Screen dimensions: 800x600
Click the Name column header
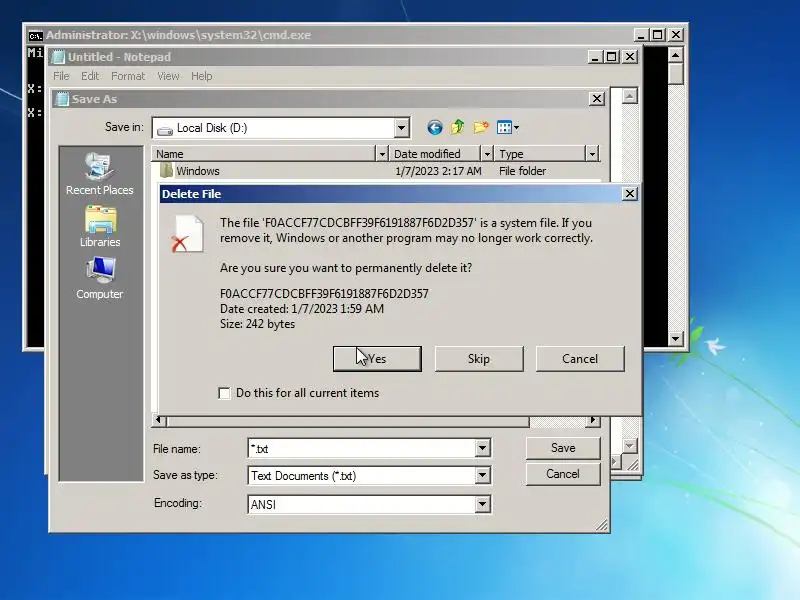(264, 154)
